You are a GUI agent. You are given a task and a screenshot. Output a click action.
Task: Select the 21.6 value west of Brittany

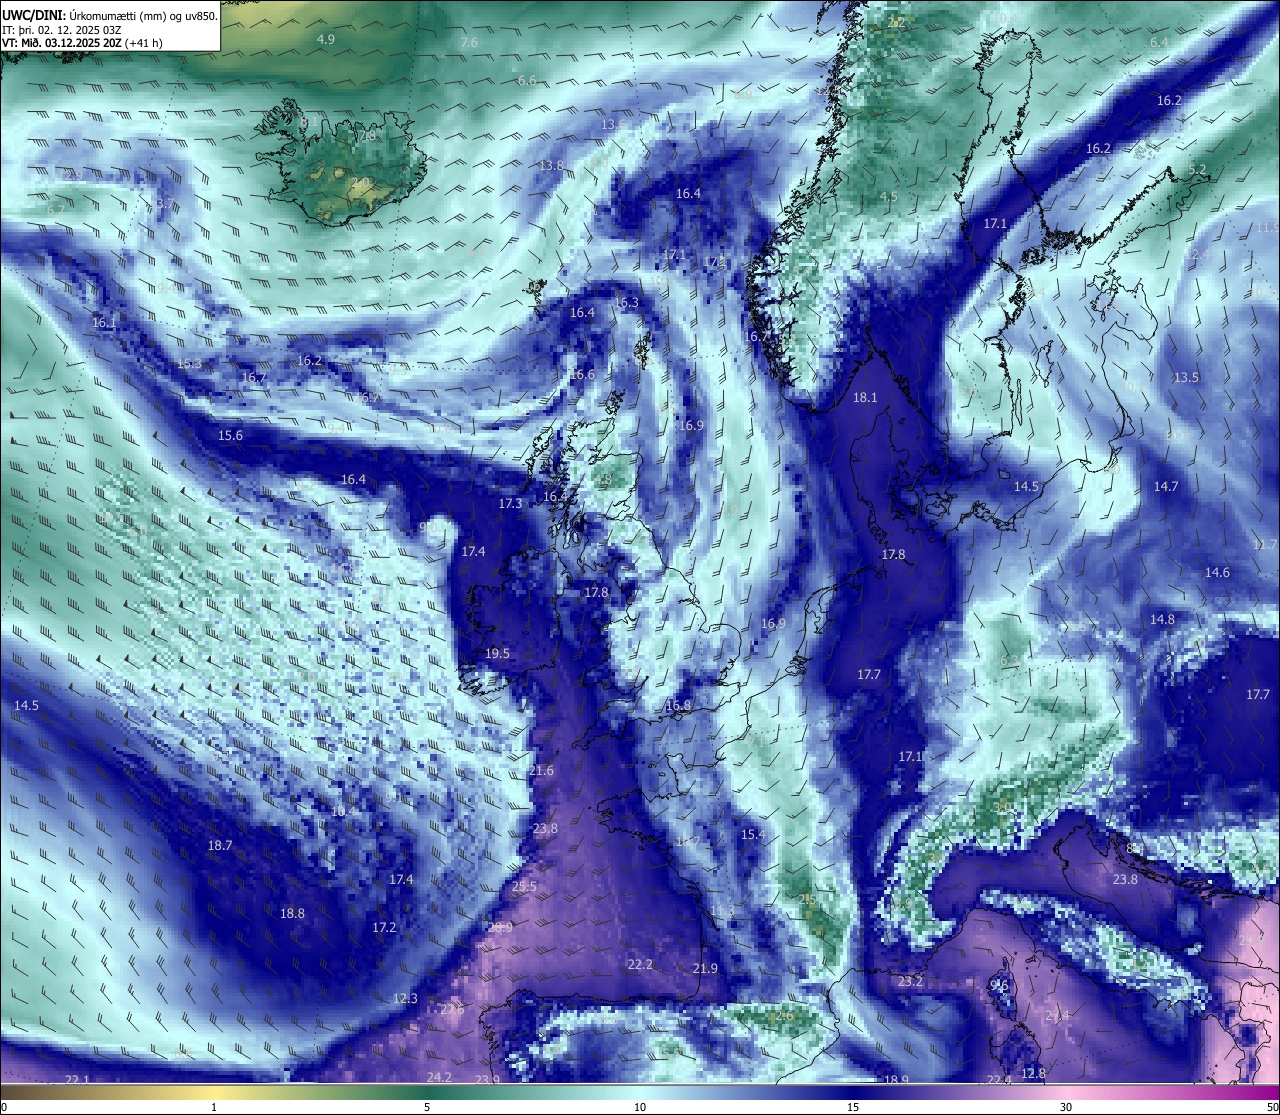pyautogui.click(x=541, y=770)
